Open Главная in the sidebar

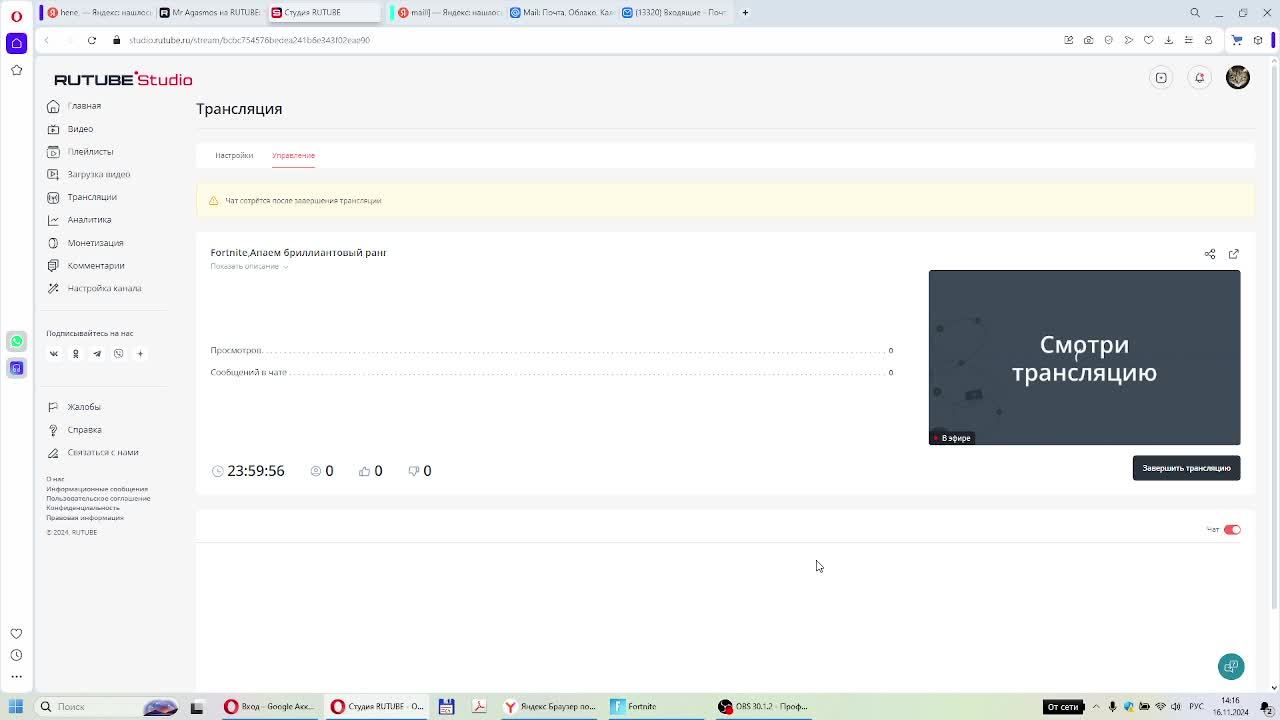tap(84, 106)
